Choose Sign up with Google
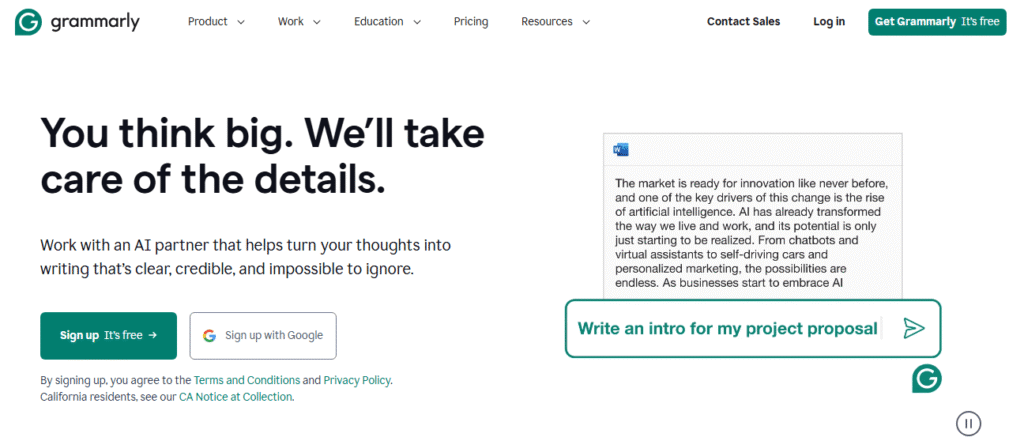Screen dimensions: 1024x441 click(263, 336)
